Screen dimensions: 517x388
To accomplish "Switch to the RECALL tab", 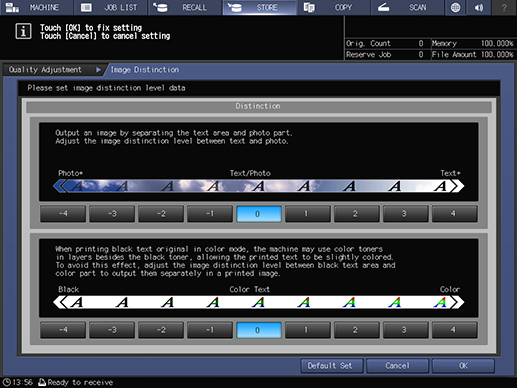I will [x=185, y=7].
